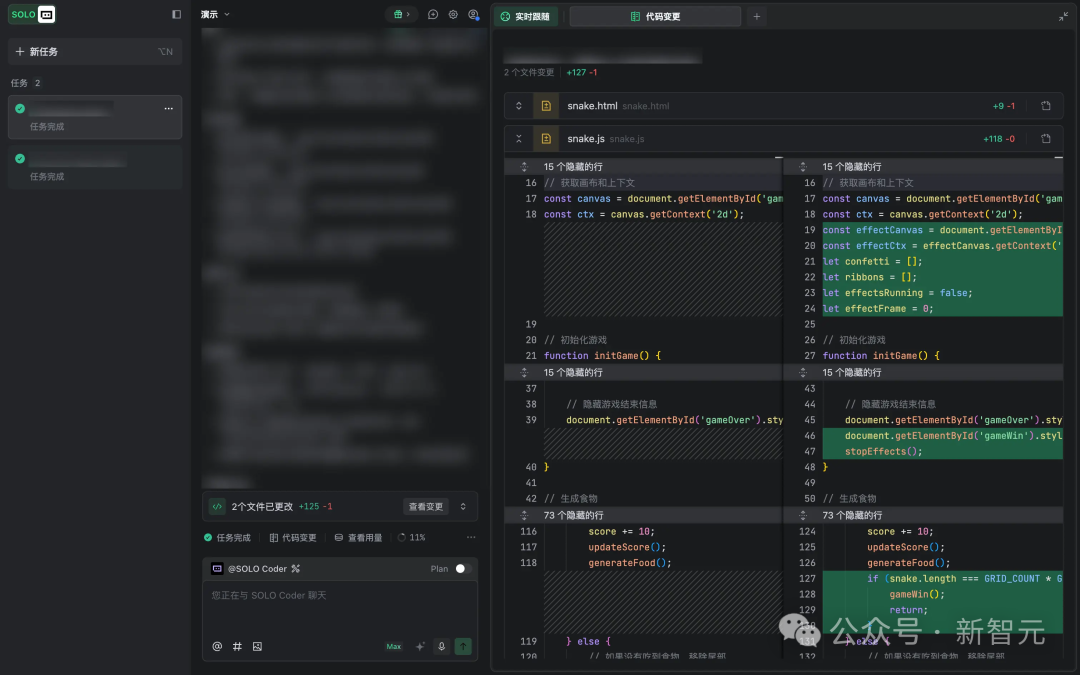1080x675 pixels.
Task: Open settings gear in chat header
Action: [453, 15]
